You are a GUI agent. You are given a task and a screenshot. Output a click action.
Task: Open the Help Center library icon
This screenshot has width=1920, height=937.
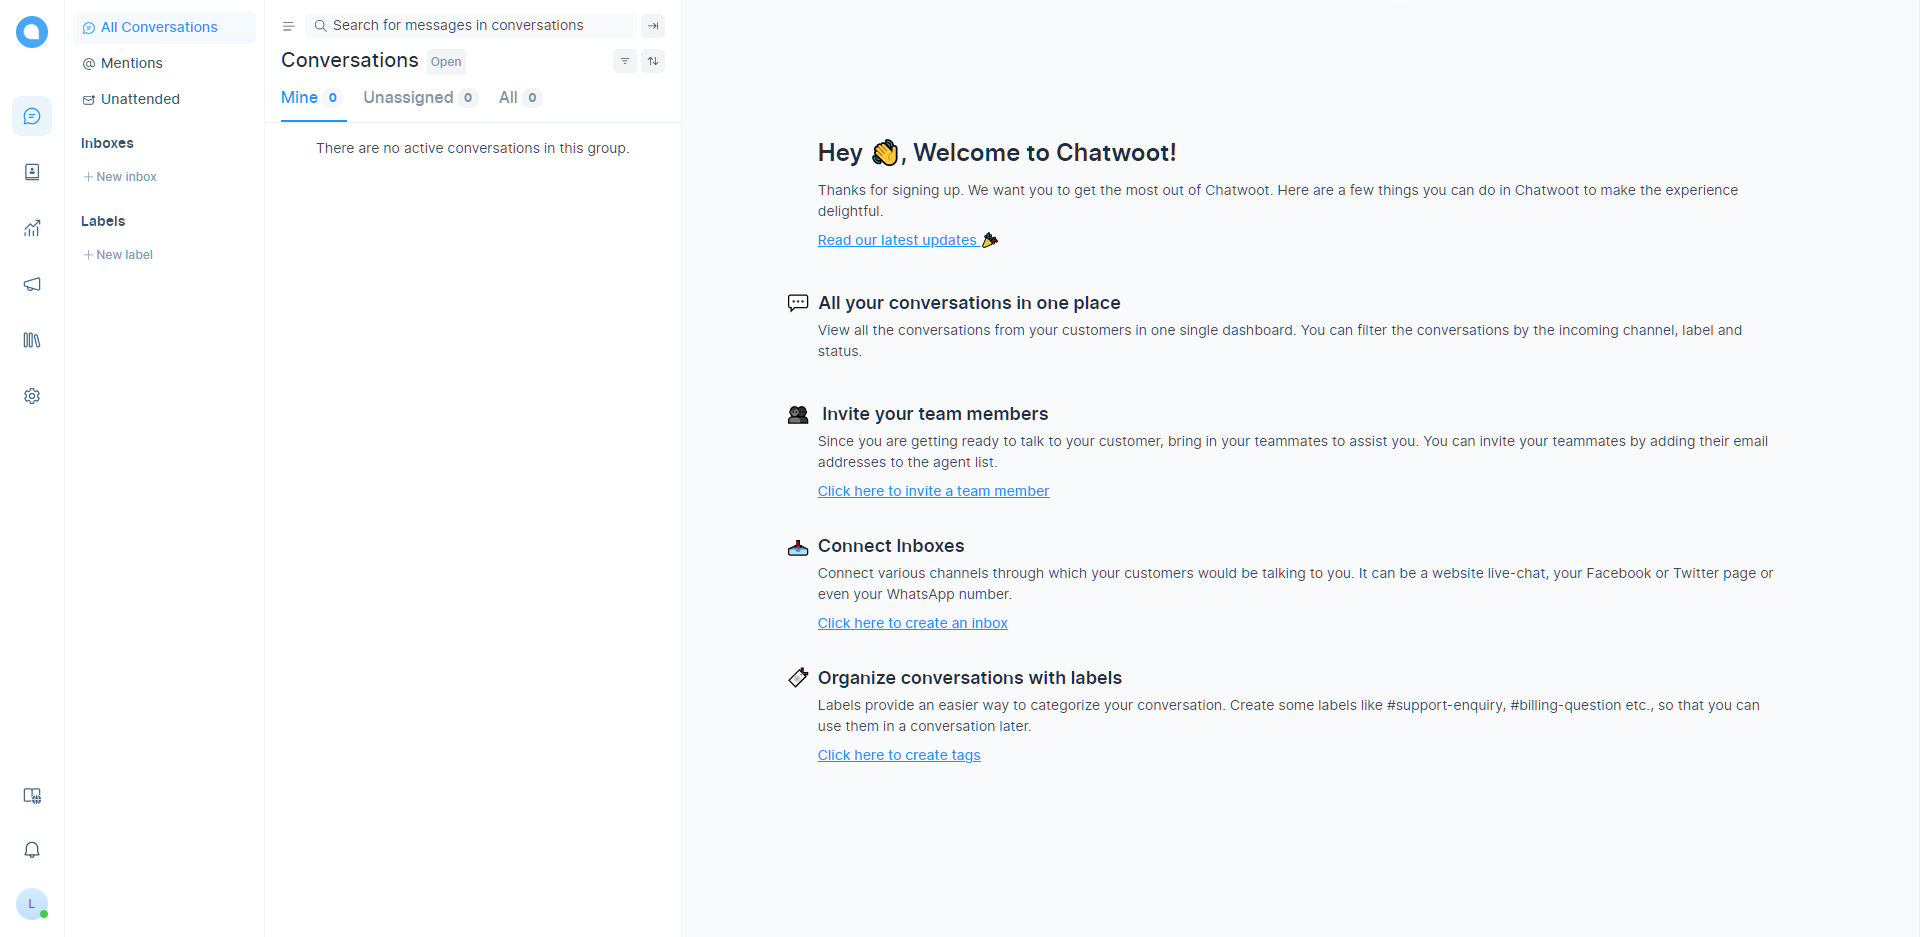pos(32,340)
